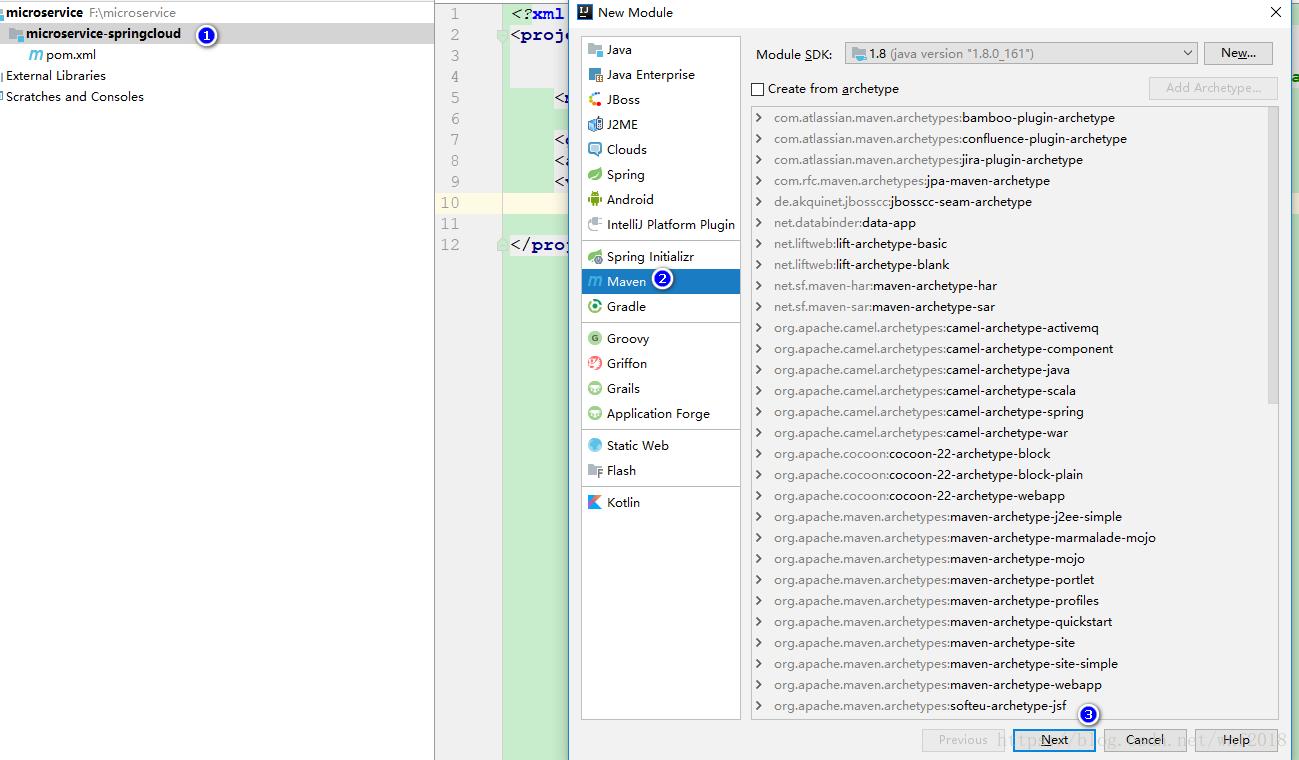Select the Spring leaf icon

(x=595, y=175)
